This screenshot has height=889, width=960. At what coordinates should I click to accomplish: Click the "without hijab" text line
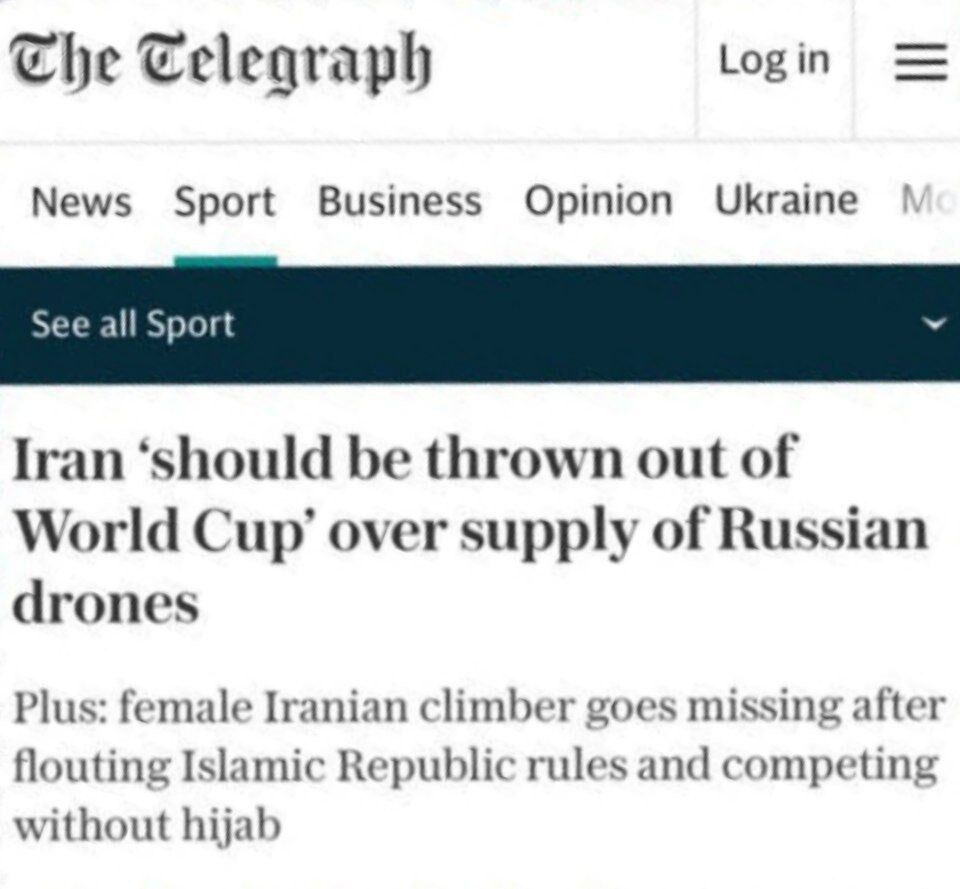point(147,826)
